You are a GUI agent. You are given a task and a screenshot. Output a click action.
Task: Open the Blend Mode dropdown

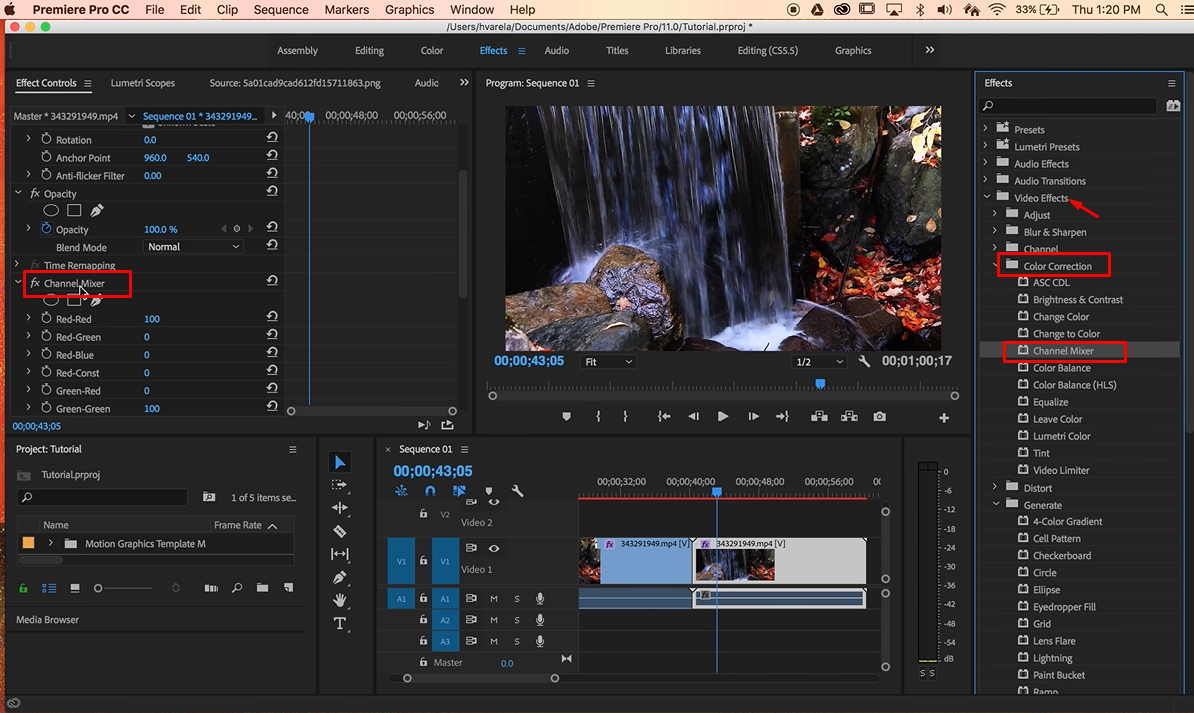point(193,247)
